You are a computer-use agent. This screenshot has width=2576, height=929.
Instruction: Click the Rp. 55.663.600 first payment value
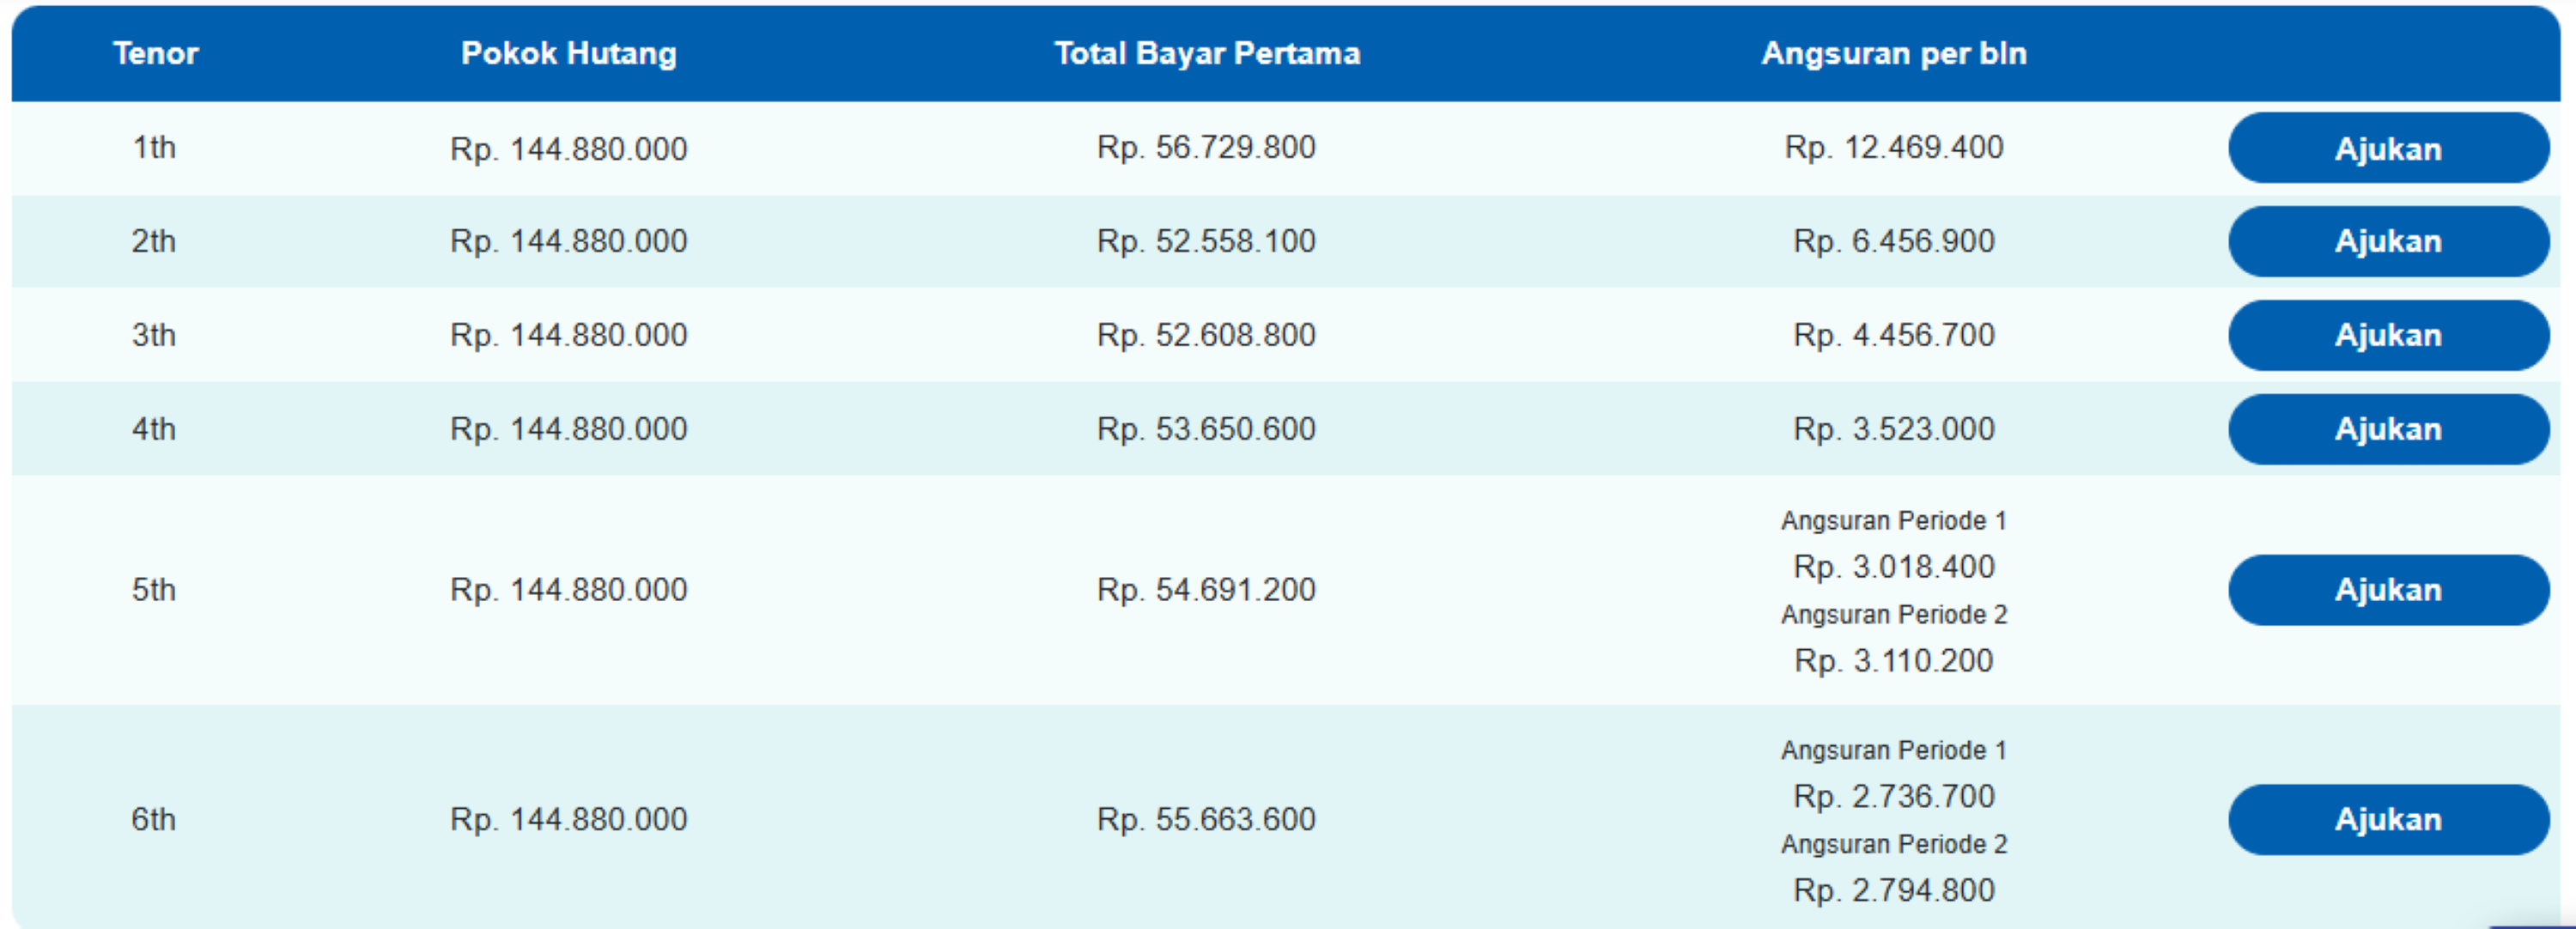[1206, 819]
